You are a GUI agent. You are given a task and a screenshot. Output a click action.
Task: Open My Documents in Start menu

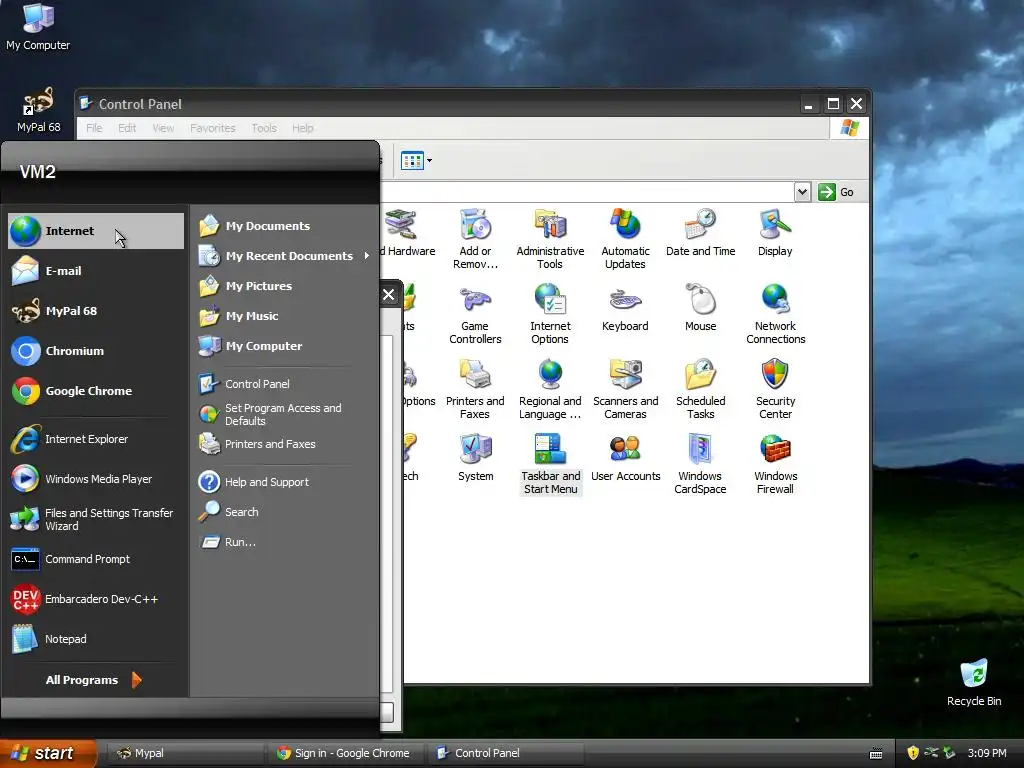pyautogui.click(x=284, y=226)
